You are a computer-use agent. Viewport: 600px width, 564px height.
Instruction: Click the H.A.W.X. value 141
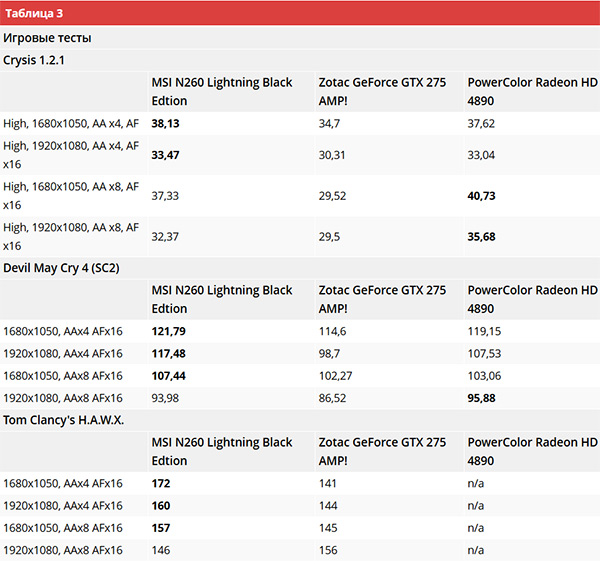pyautogui.click(x=328, y=483)
